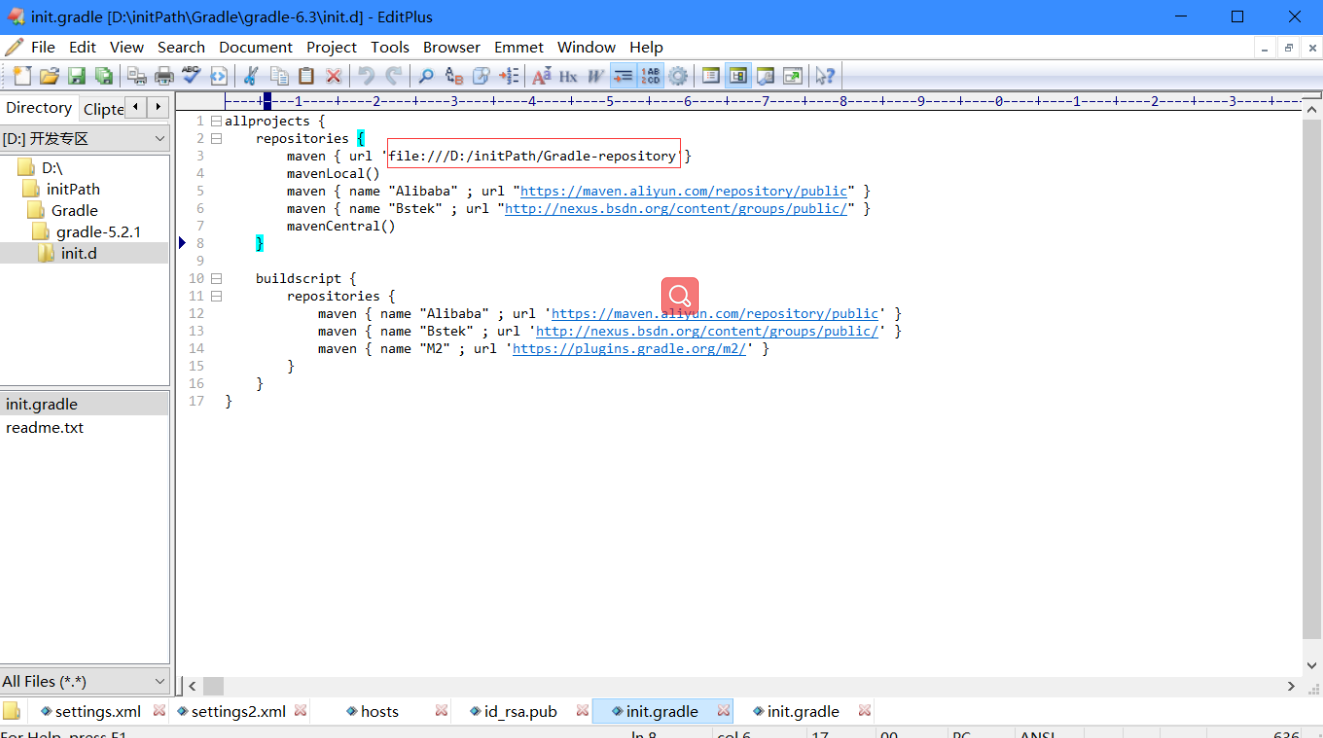Image resolution: width=1323 pixels, height=738 pixels.
Task: Click the context help arrow-question icon
Action: point(825,76)
